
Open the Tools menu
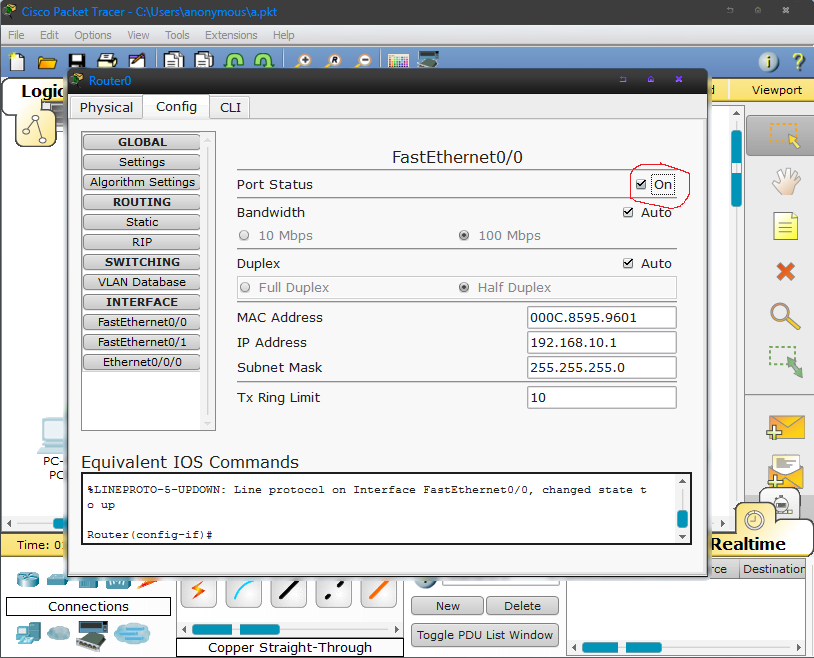click(177, 35)
